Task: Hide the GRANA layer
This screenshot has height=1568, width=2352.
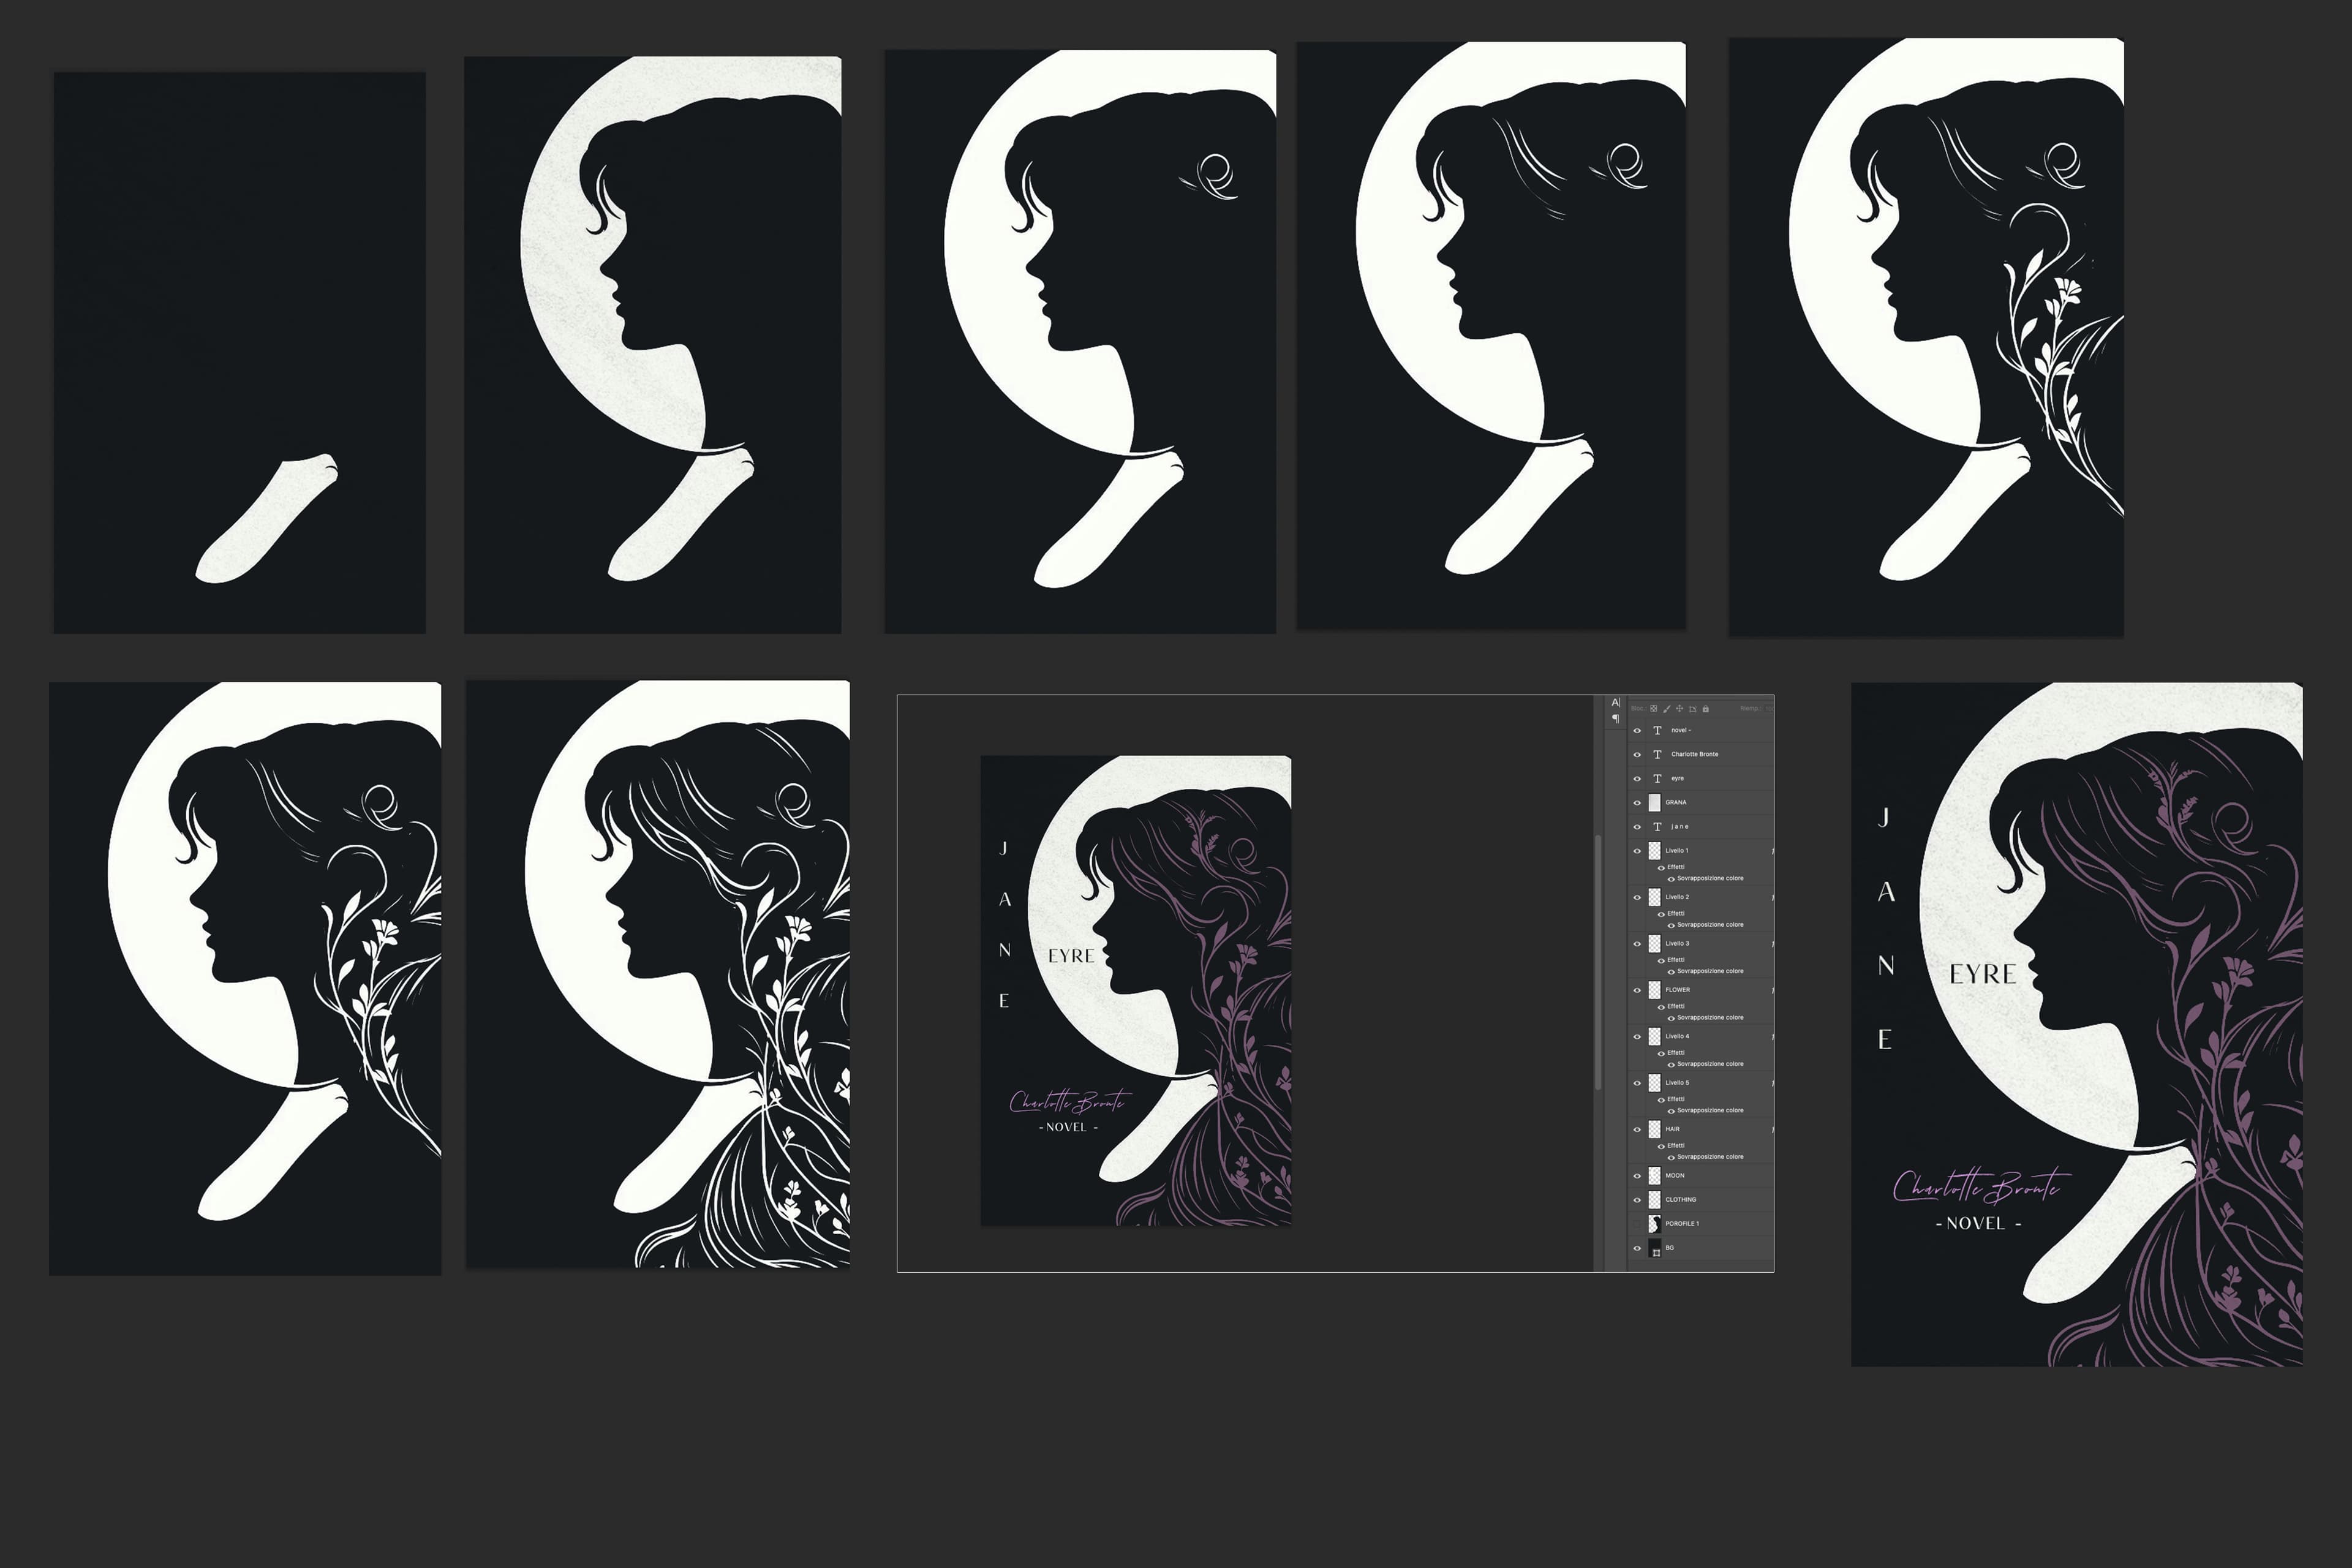Action: tap(1637, 803)
